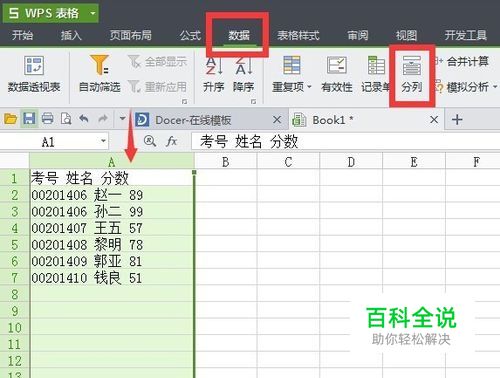Open 有效性 data validation

pyautogui.click(x=337, y=74)
